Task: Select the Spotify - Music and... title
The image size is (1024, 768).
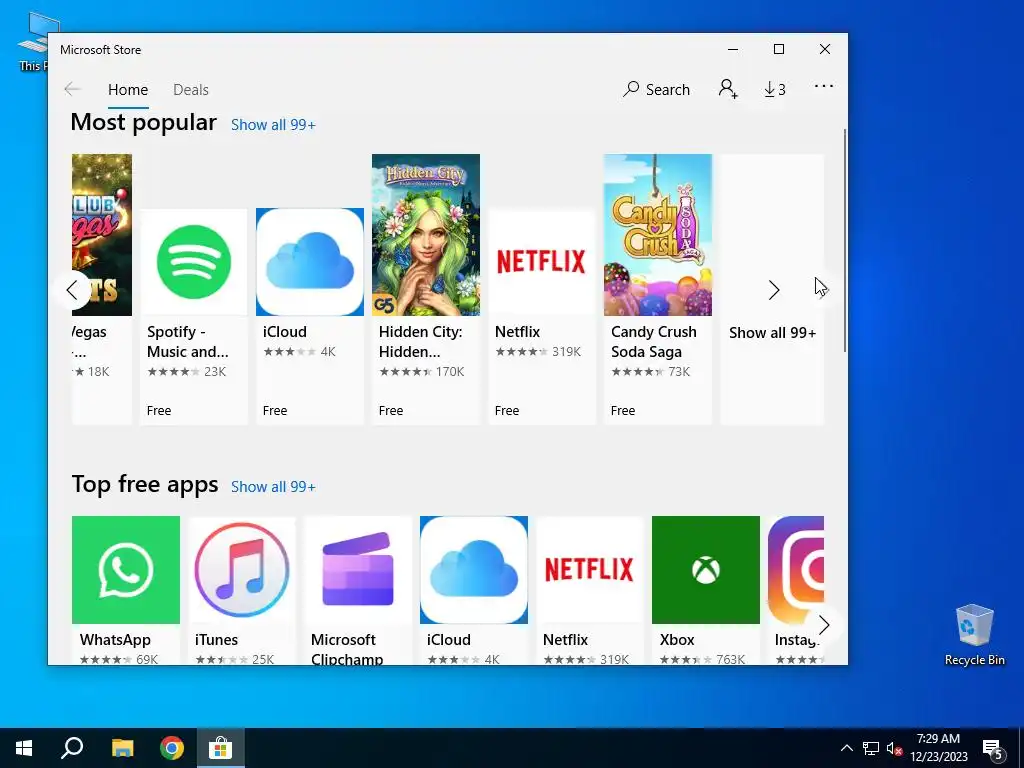Action: click(x=188, y=342)
